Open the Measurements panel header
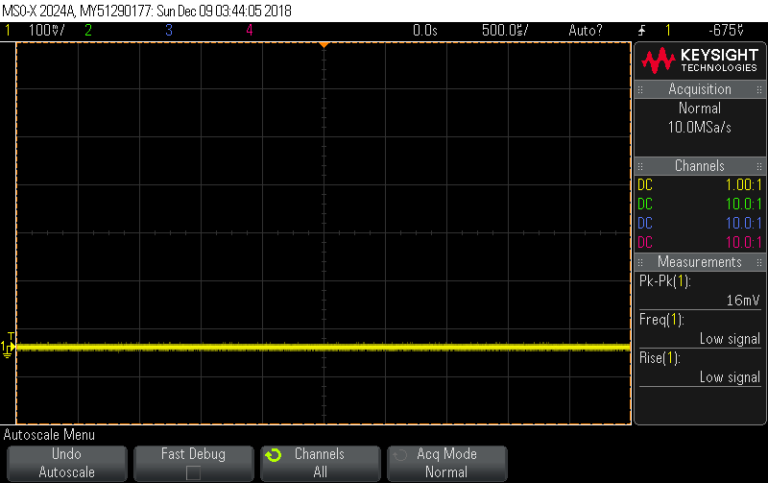 700,262
